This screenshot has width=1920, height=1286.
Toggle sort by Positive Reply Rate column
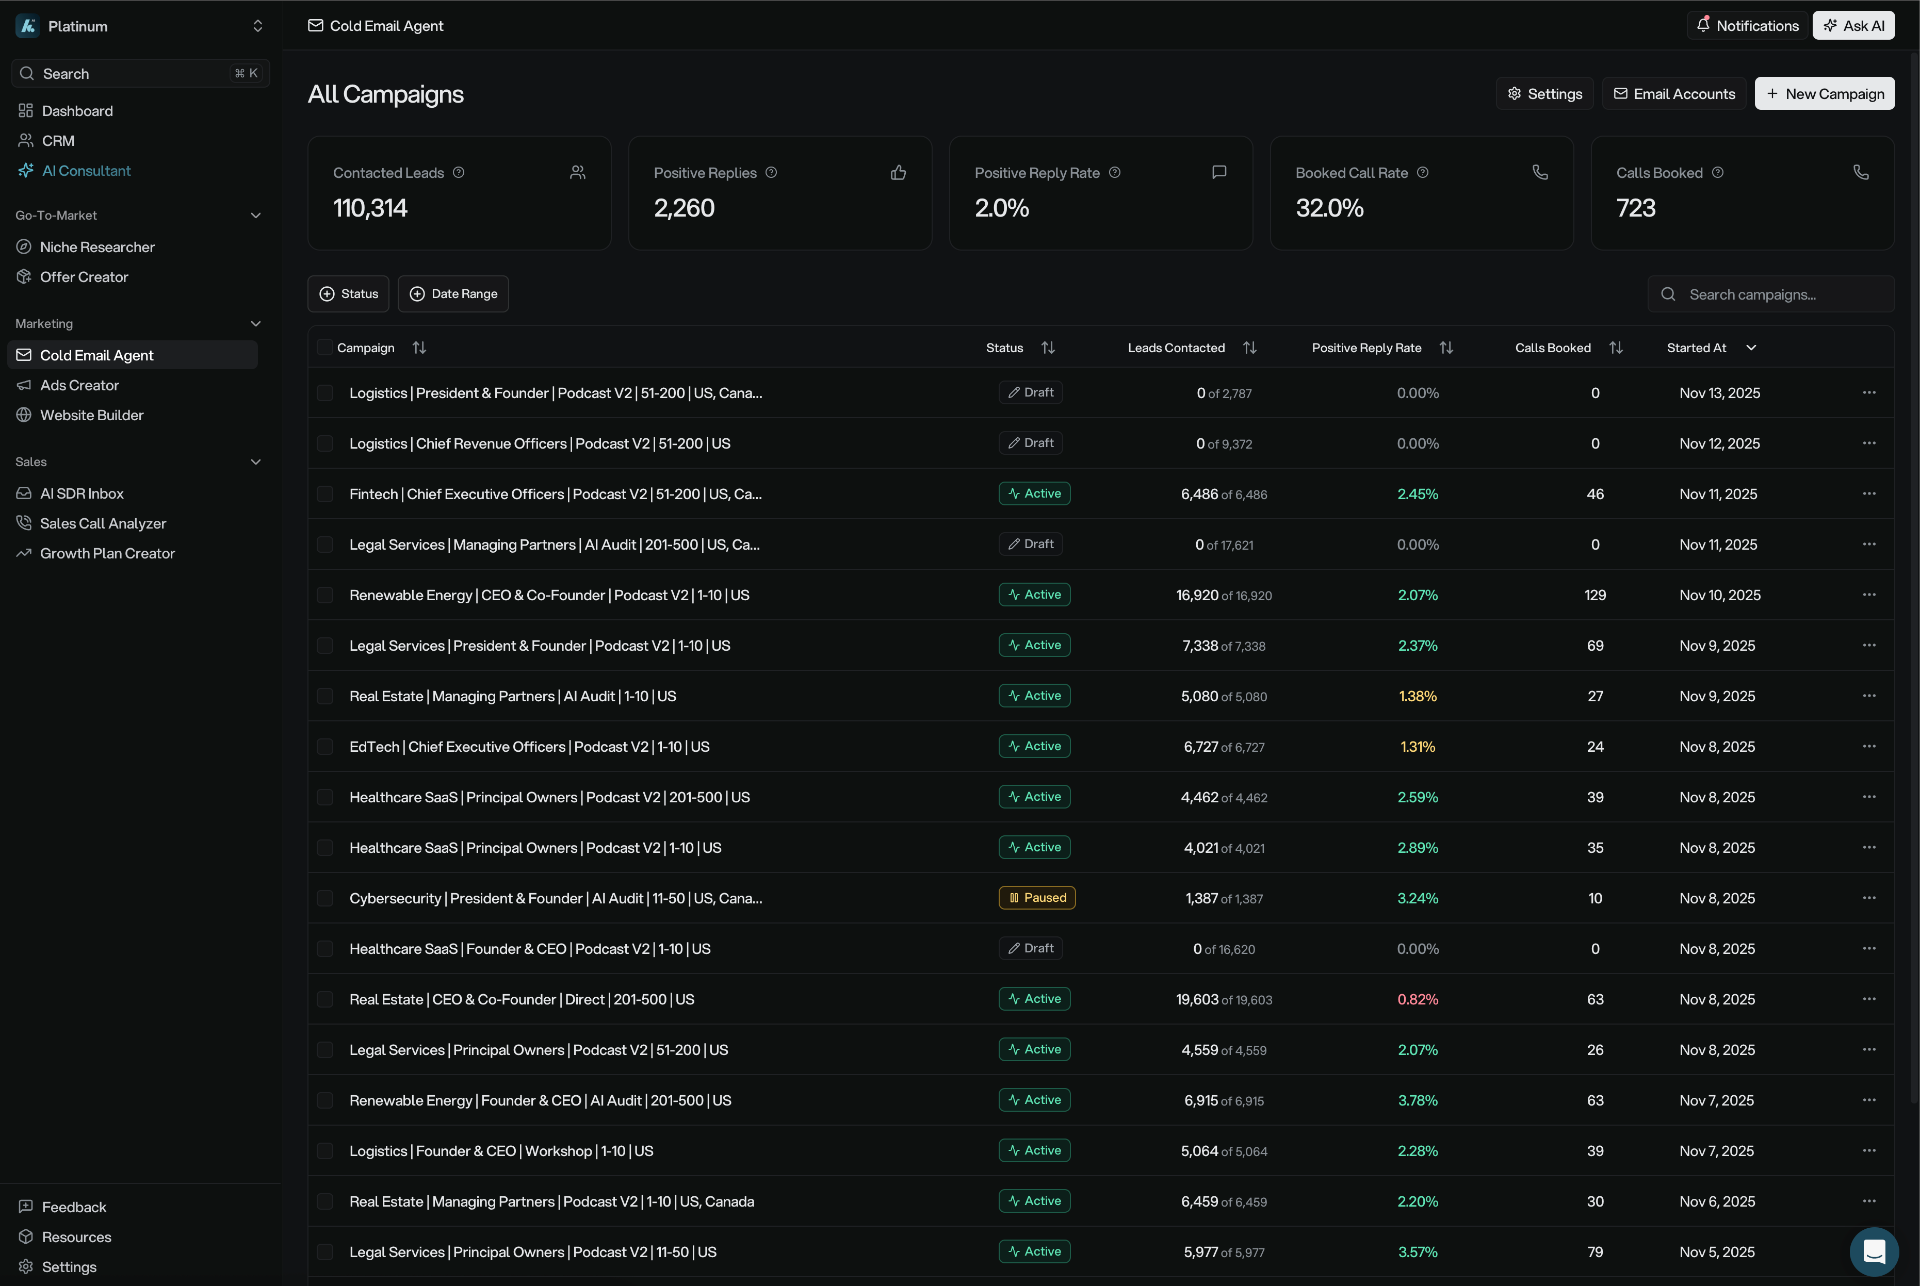coord(1447,347)
